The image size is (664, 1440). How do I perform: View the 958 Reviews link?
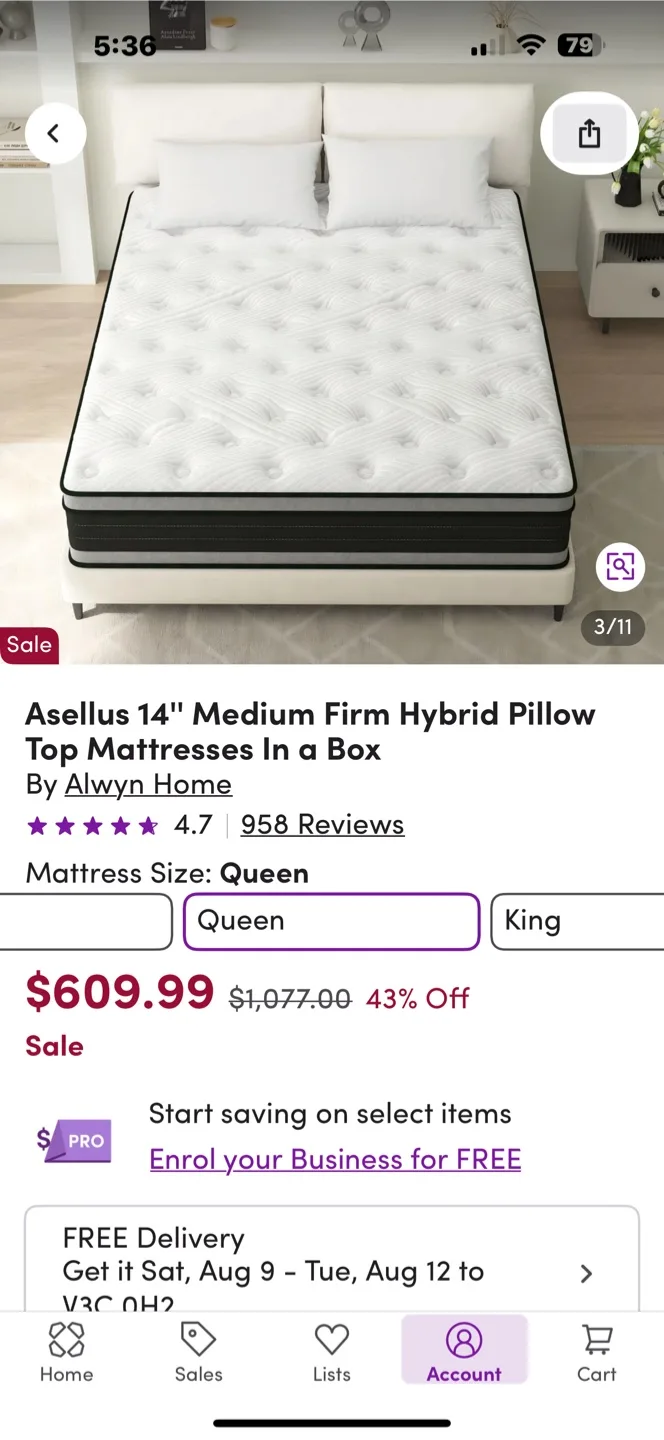tap(322, 824)
